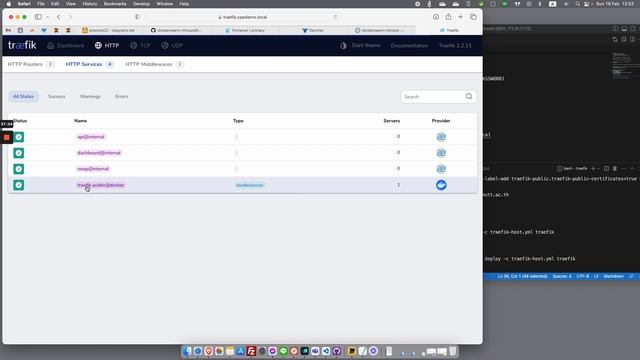Toggle the Safari sidebar
Viewport: 640px width, 360px height.
[x=38, y=17]
